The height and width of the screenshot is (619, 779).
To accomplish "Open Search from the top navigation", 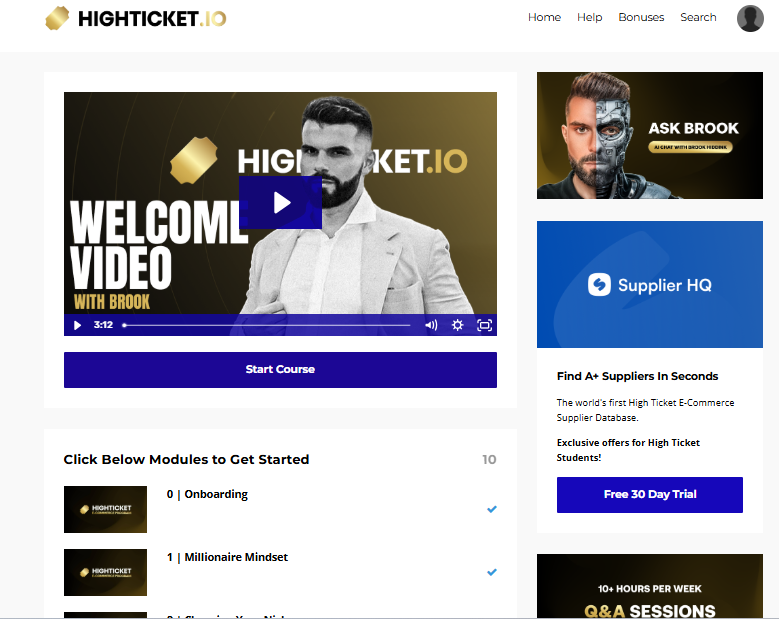I will [698, 17].
